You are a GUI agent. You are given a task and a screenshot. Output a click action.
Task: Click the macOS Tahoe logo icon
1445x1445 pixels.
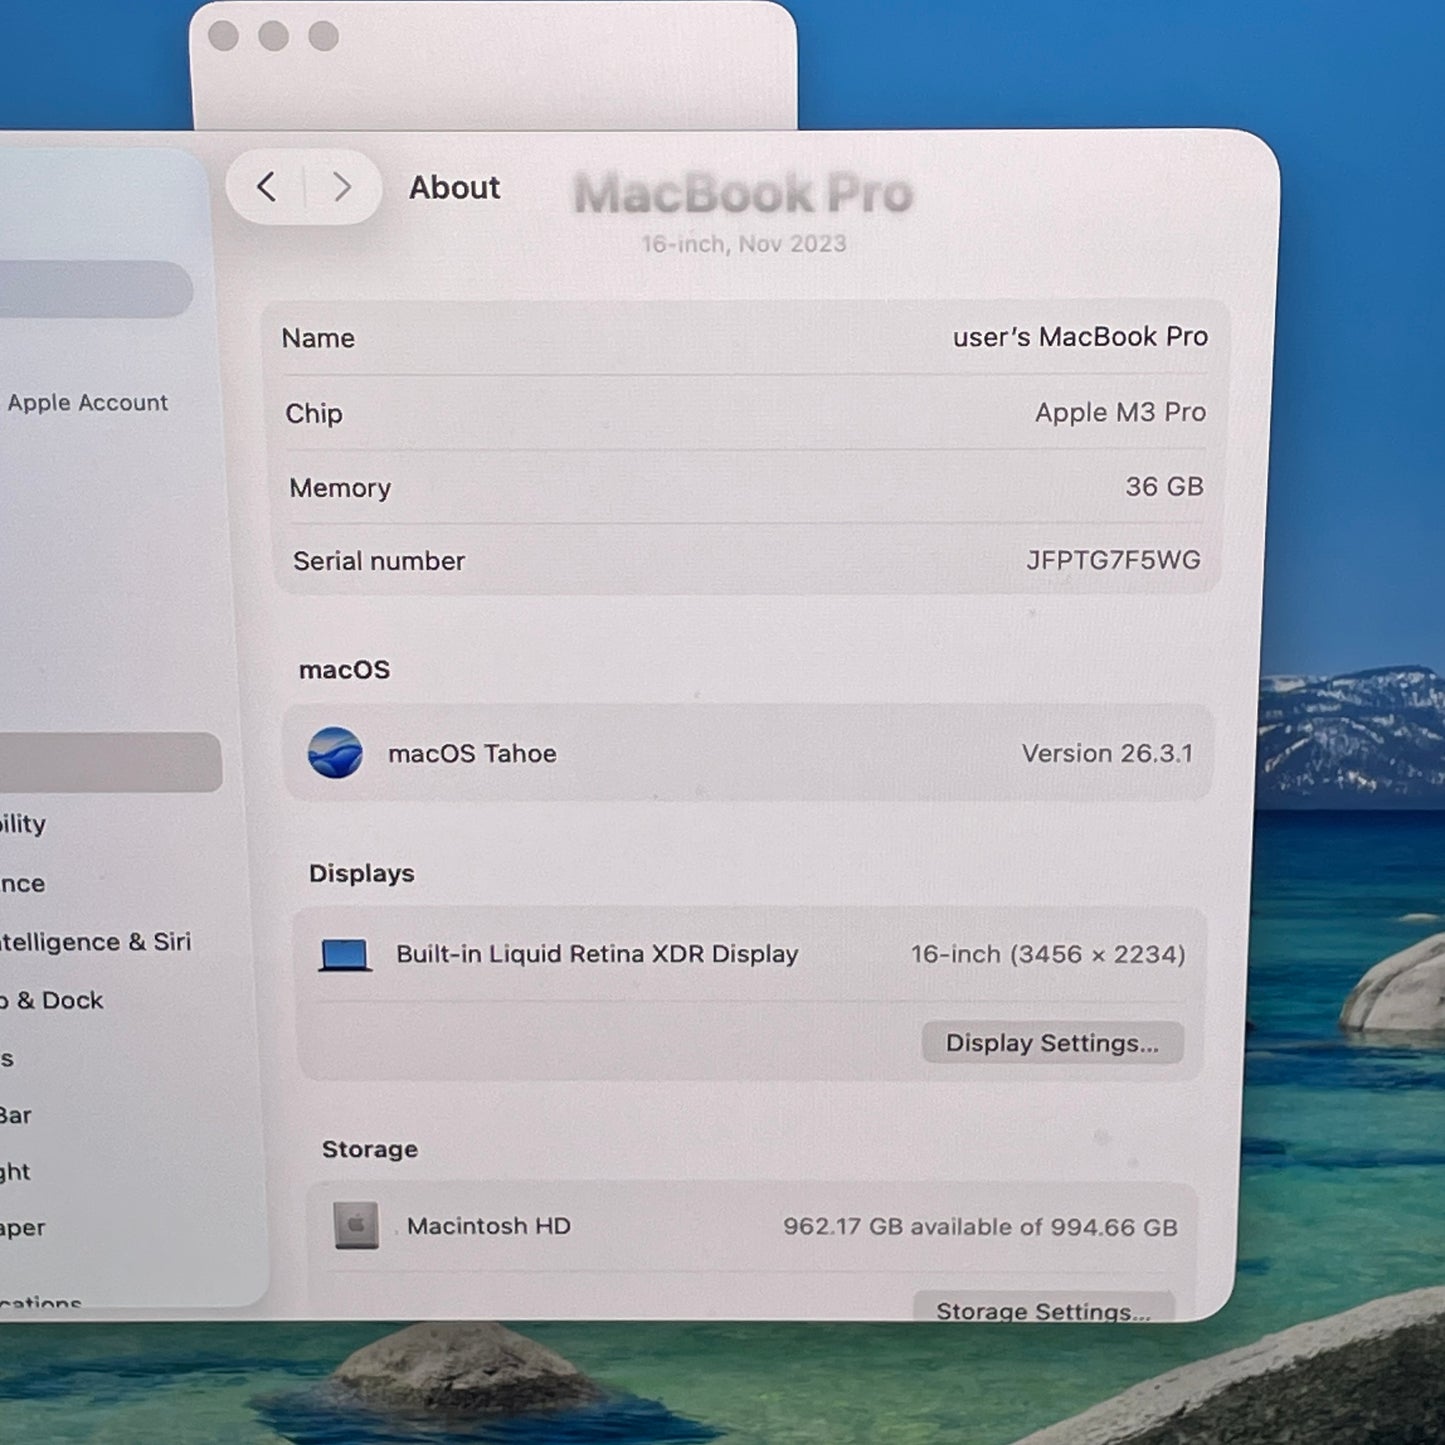pos(335,753)
